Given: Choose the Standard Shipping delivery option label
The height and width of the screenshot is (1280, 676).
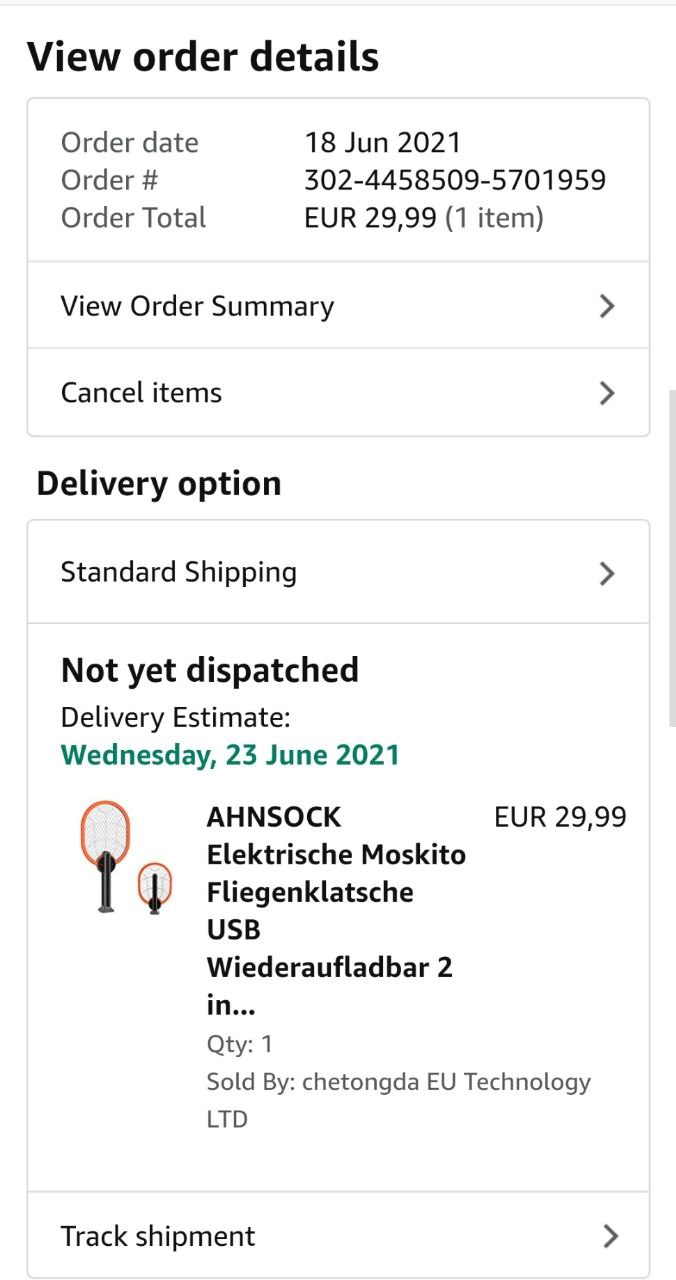Looking at the screenshot, I should 179,572.
